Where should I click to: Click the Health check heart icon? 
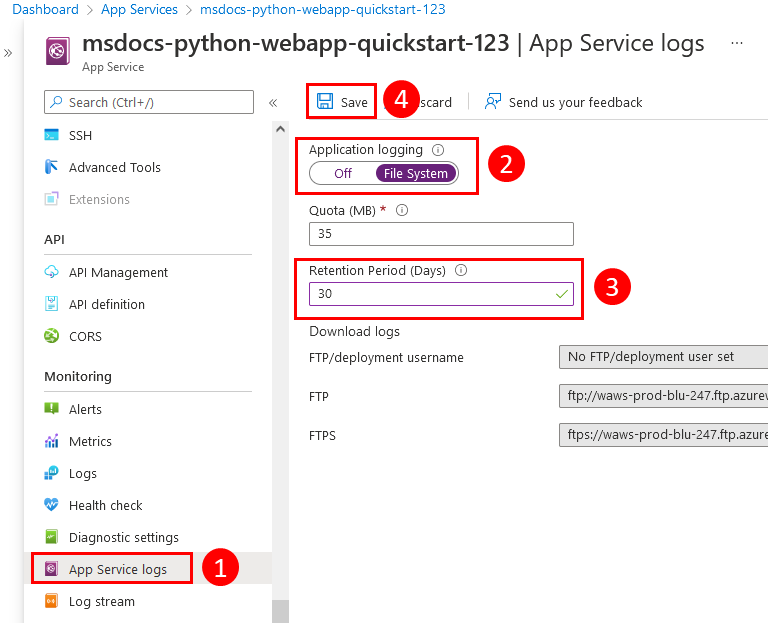pos(51,504)
